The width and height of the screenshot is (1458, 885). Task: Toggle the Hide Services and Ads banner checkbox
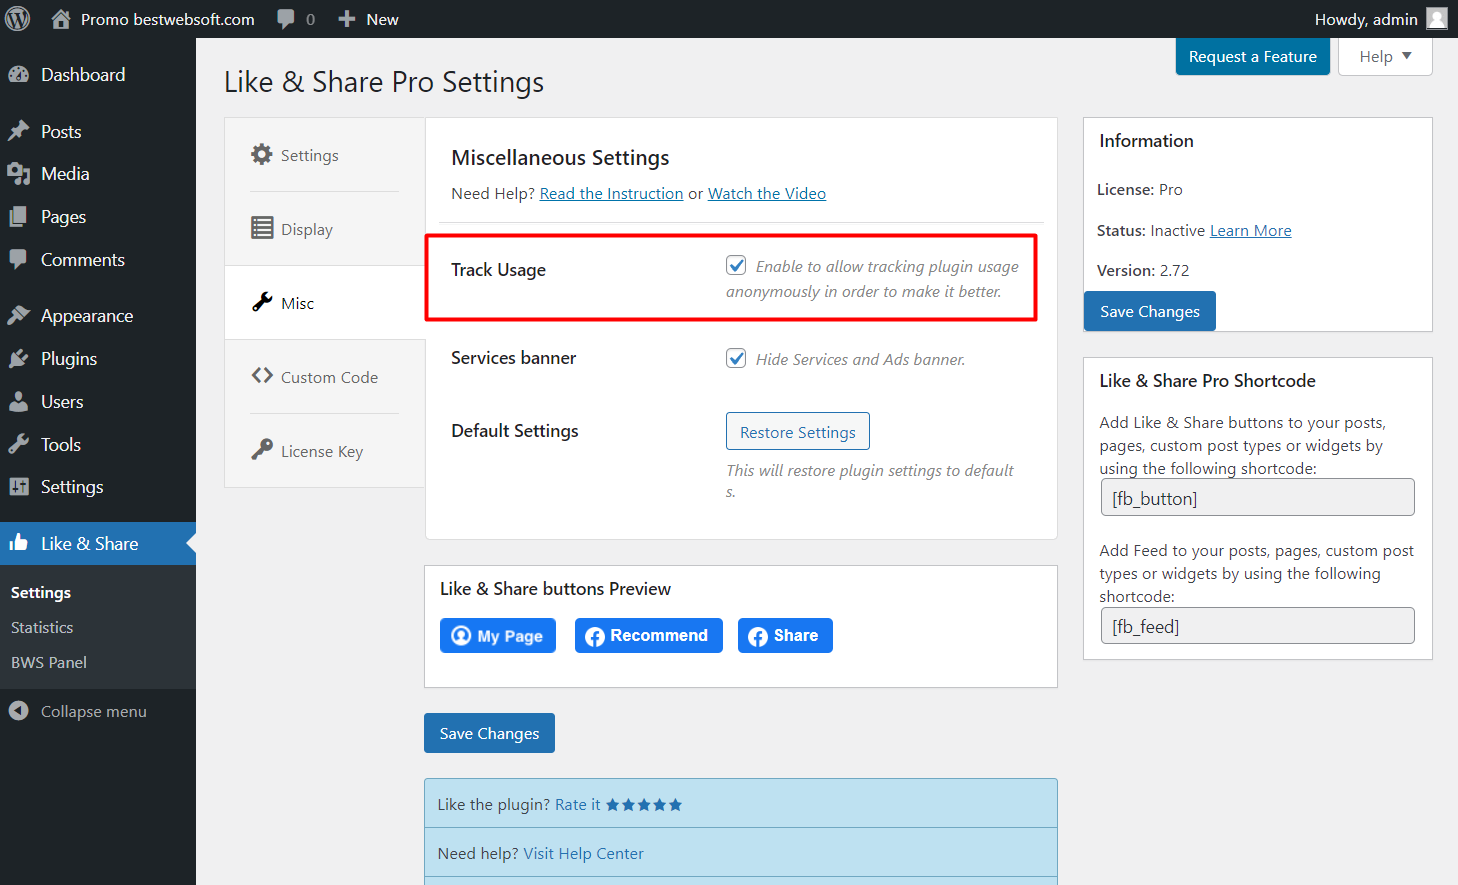point(736,358)
